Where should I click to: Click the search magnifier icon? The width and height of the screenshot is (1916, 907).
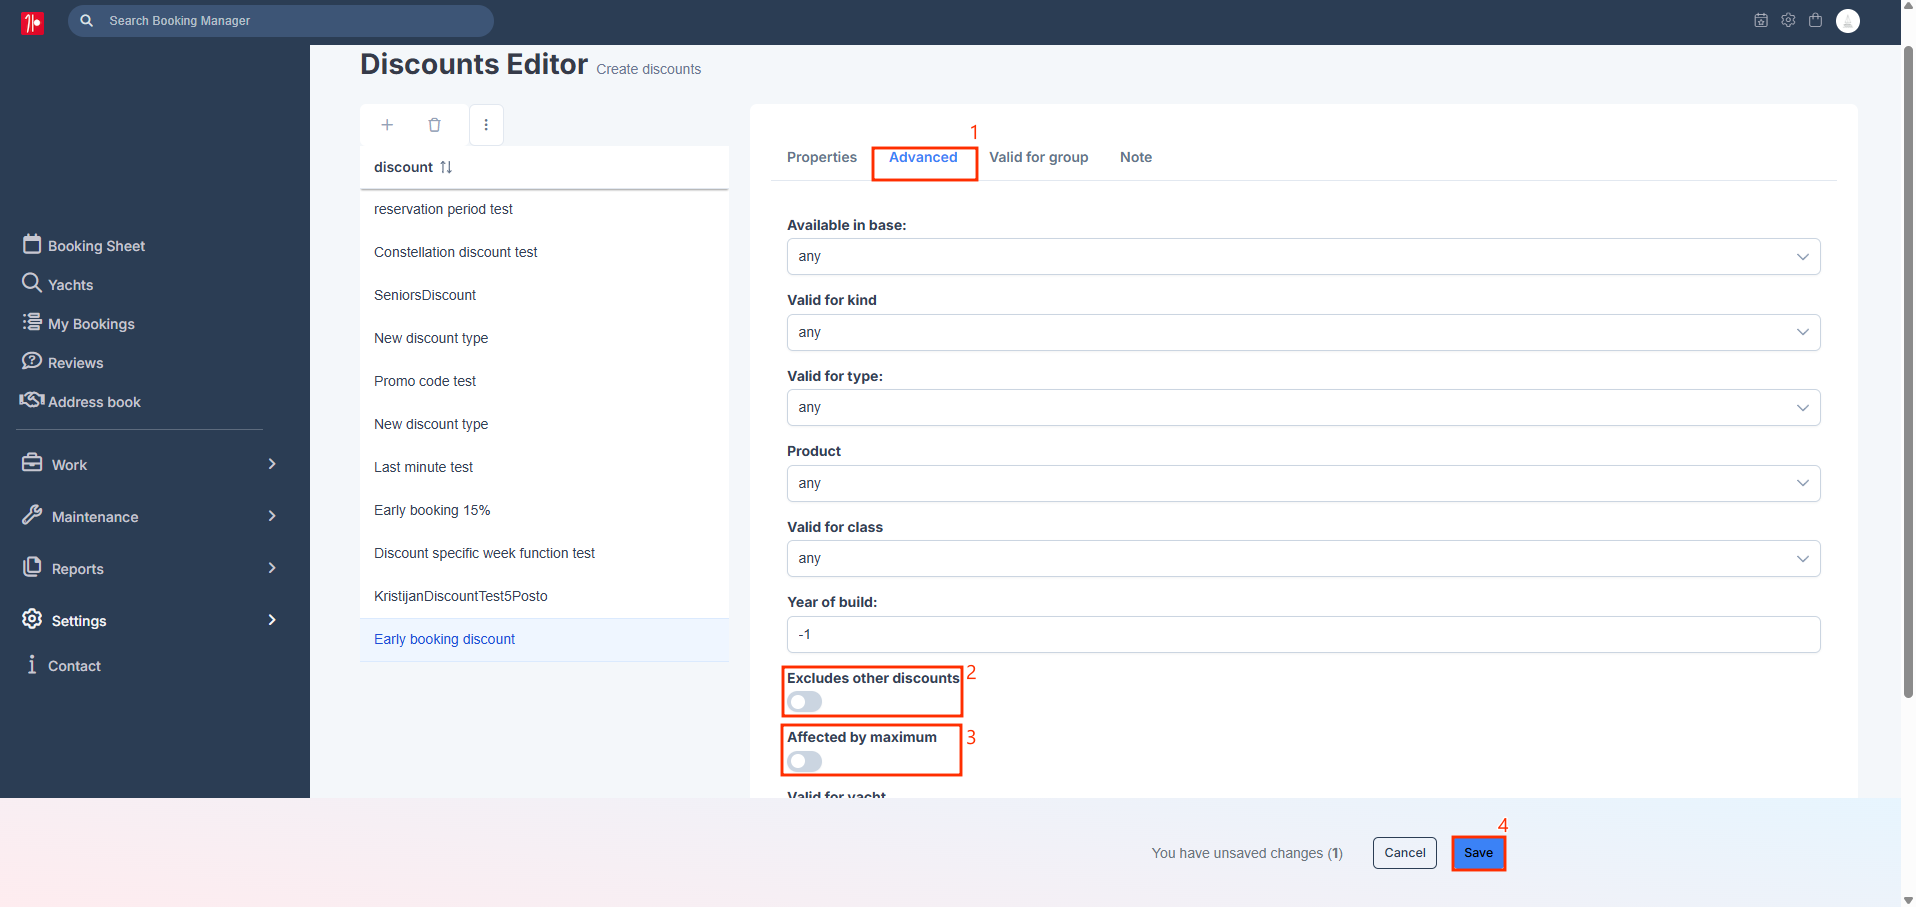click(87, 20)
